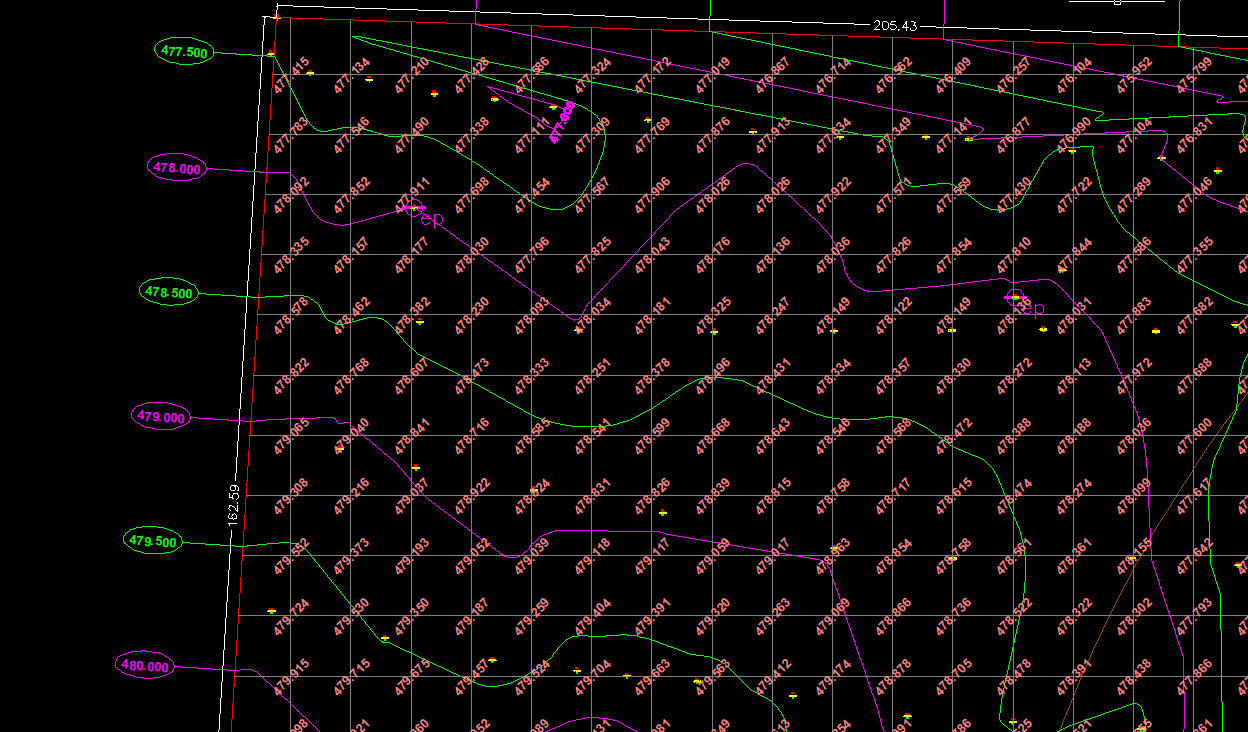Screen dimensions: 1248x732
Task: Click spot elevation 477.490
Action: pos(412,136)
